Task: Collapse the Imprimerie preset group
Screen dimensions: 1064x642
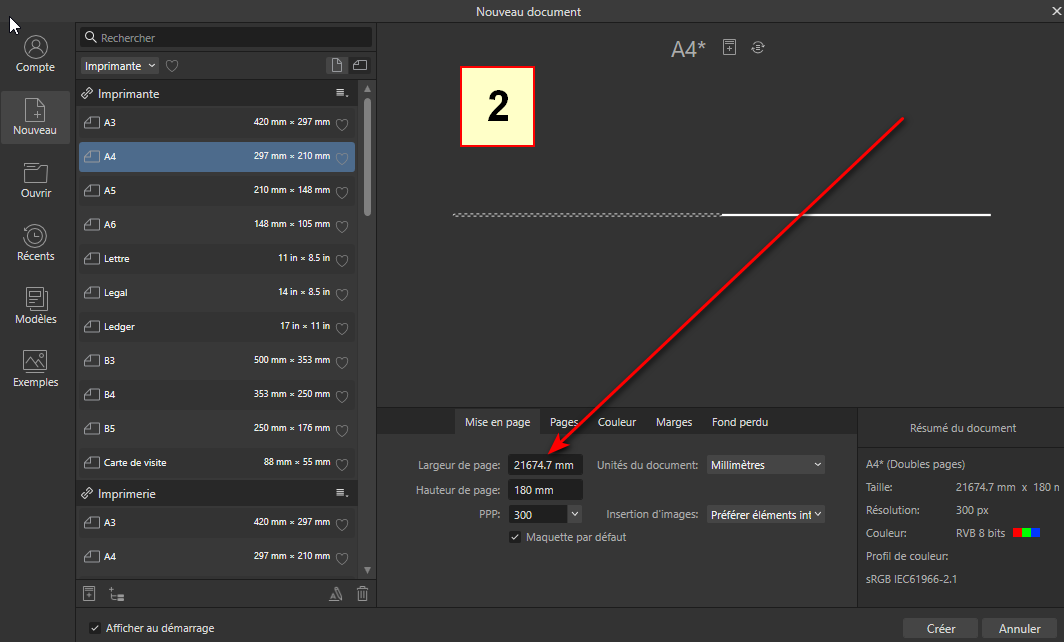Action: (88, 493)
